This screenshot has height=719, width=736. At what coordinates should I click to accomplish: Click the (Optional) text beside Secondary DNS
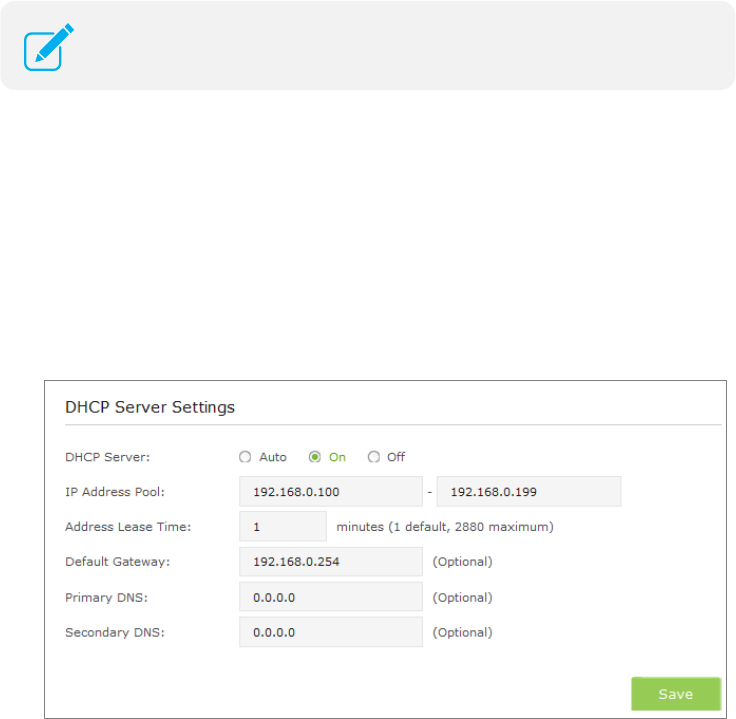(x=462, y=633)
